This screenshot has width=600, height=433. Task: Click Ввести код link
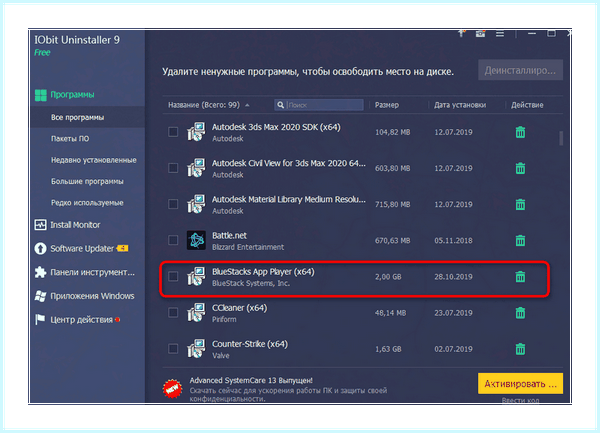(x=520, y=400)
